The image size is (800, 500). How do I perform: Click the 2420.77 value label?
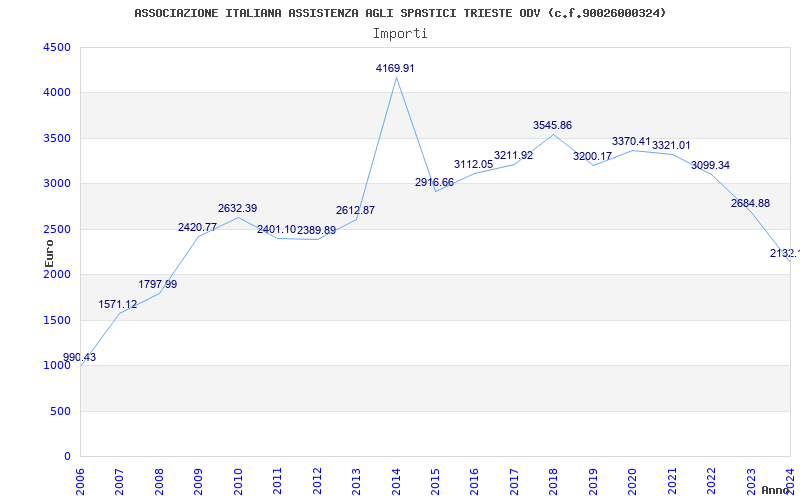197,228
